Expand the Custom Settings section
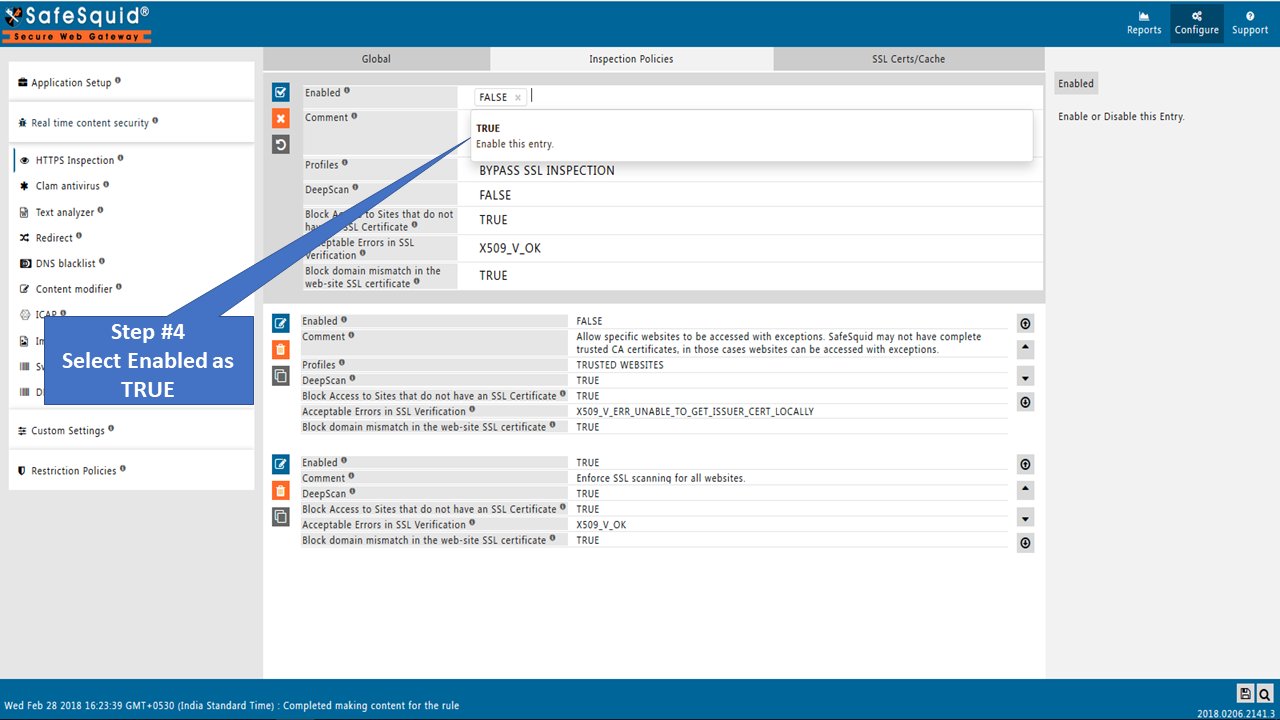Screen dimensions: 1280x720 click(66, 431)
